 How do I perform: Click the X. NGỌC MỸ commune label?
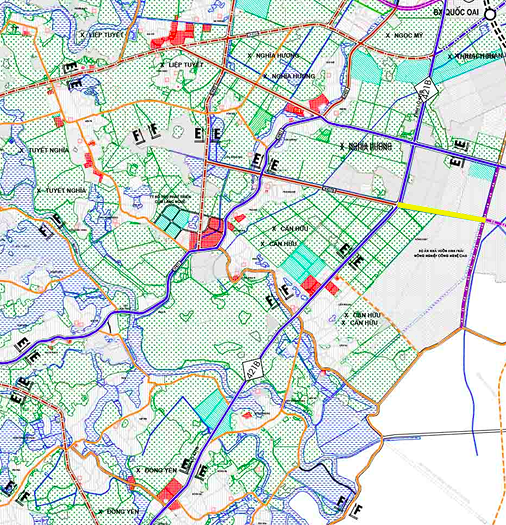(x=404, y=35)
